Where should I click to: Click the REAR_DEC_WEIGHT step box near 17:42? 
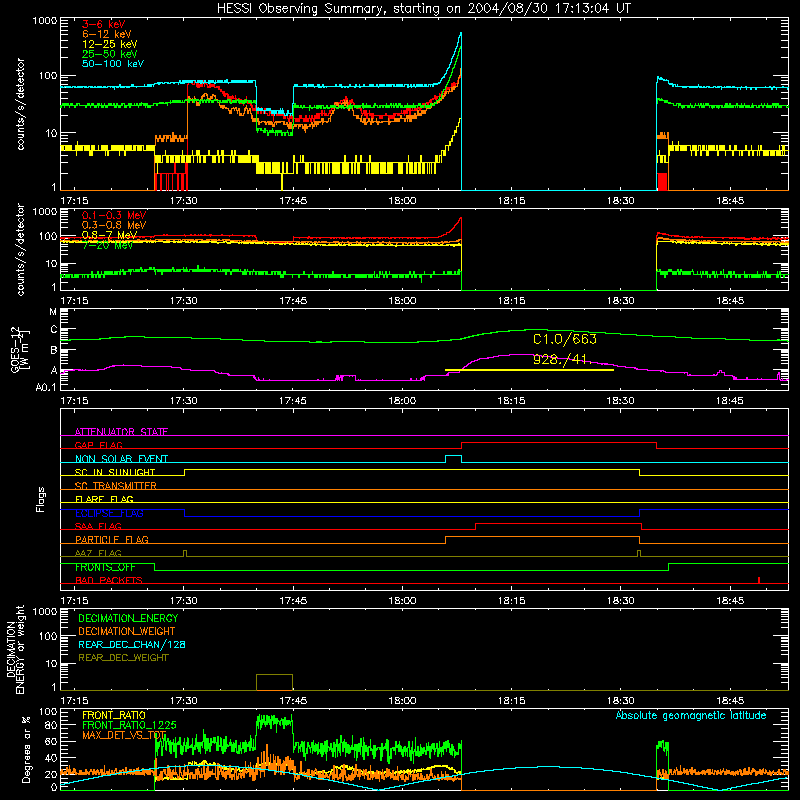(x=274, y=682)
